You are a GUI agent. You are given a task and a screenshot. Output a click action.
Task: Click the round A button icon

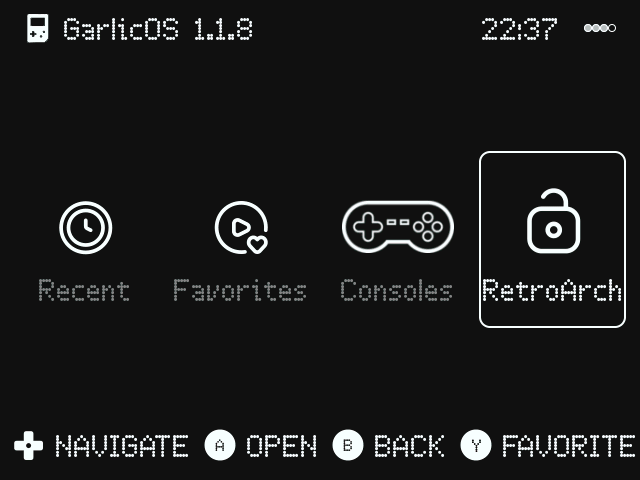pos(220,445)
